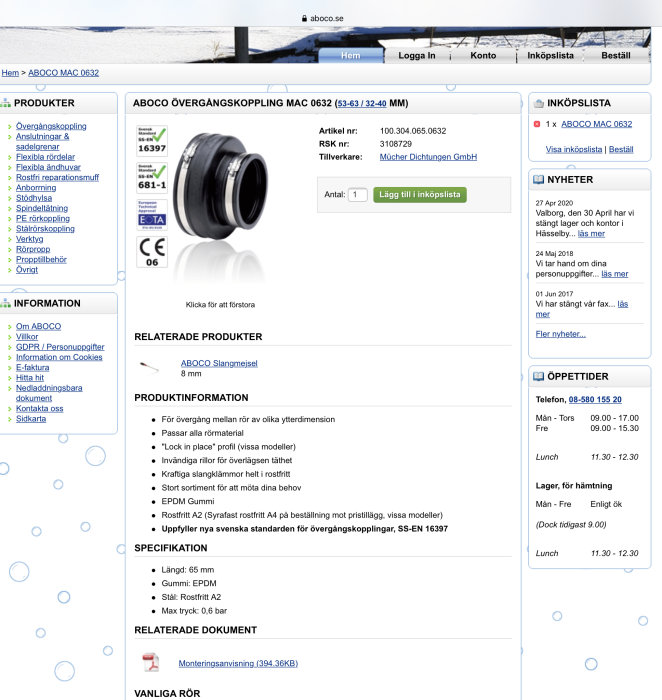The image size is (662, 700).
Task: Open the PDF icon for Monteringsanvisning
Action: click(151, 662)
